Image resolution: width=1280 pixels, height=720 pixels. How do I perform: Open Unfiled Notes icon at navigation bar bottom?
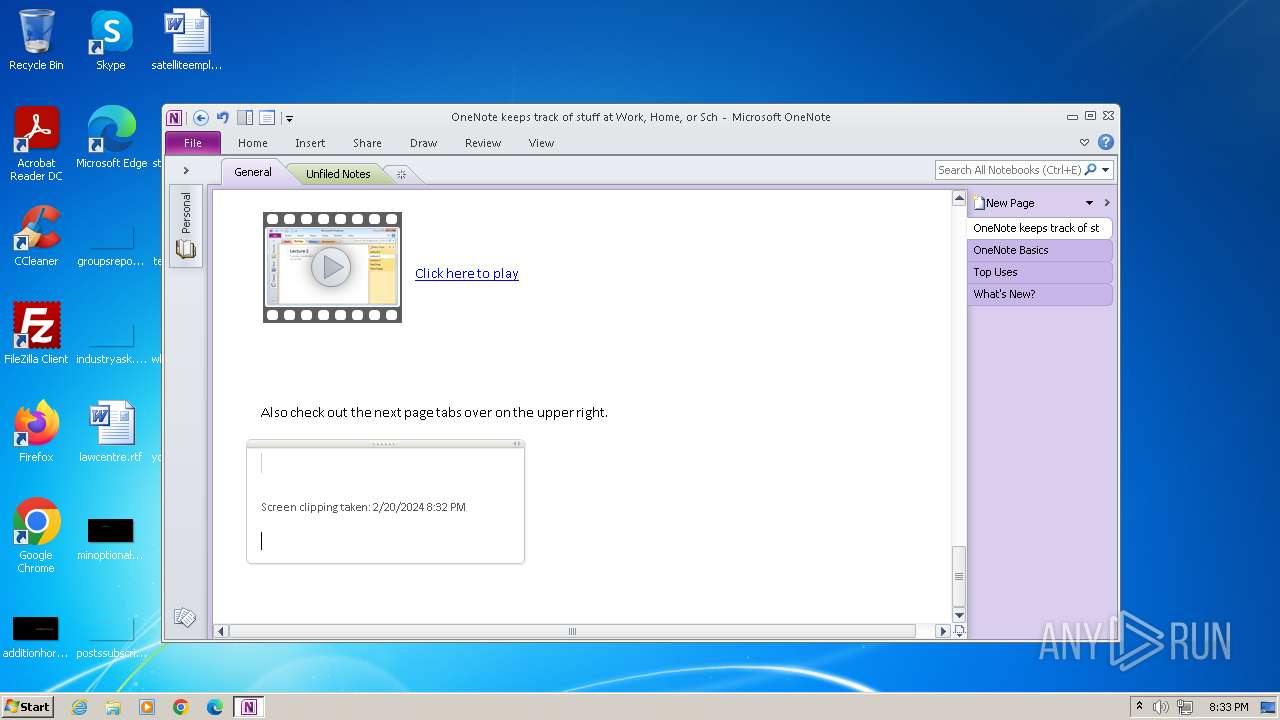185,618
